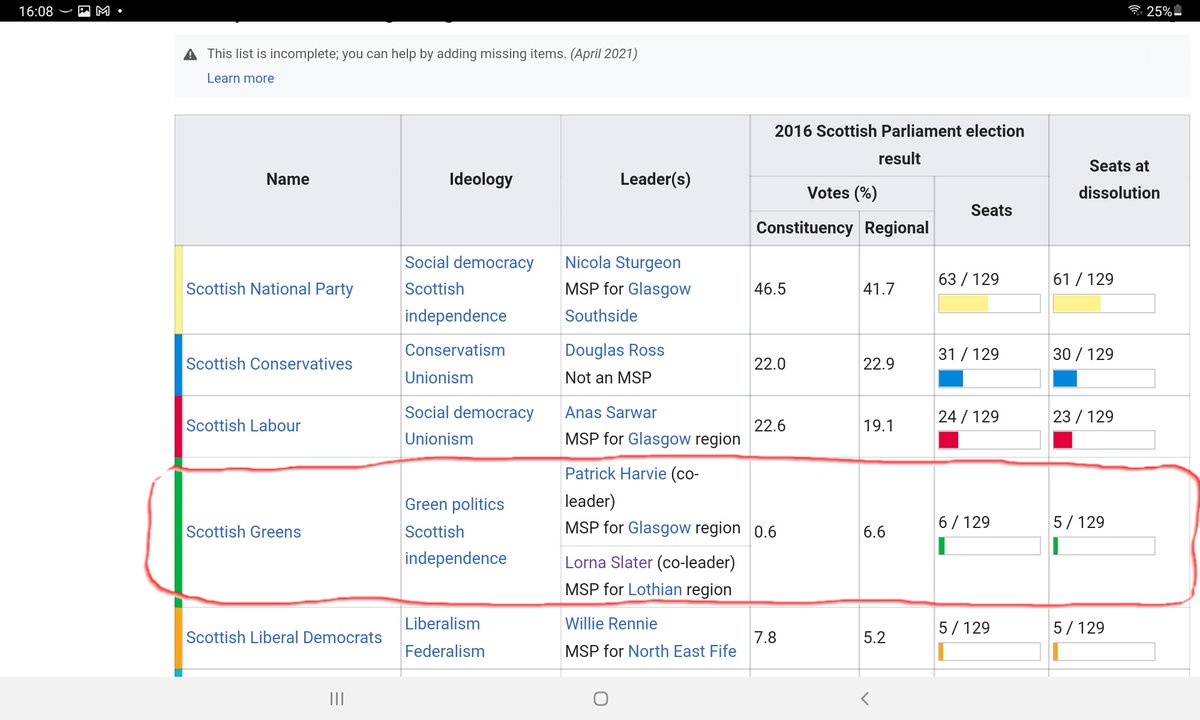Image resolution: width=1200 pixels, height=720 pixels.
Task: Open the Glasgow Southside constituency link
Action: tap(628, 302)
